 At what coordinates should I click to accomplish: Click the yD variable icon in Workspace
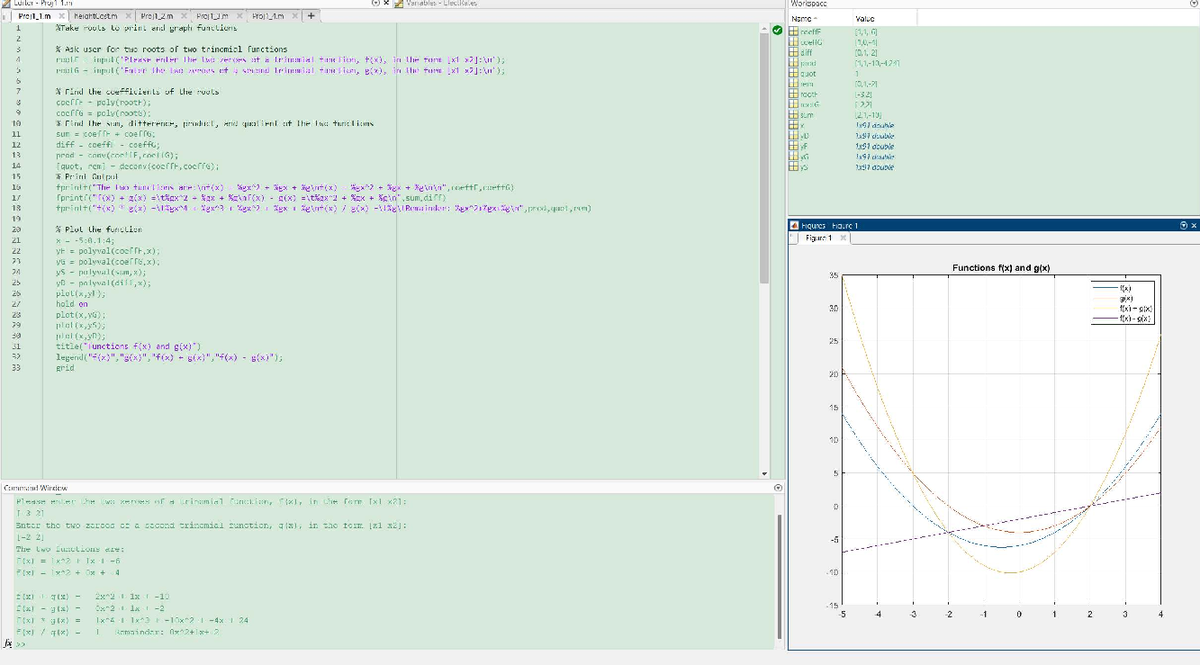click(795, 137)
